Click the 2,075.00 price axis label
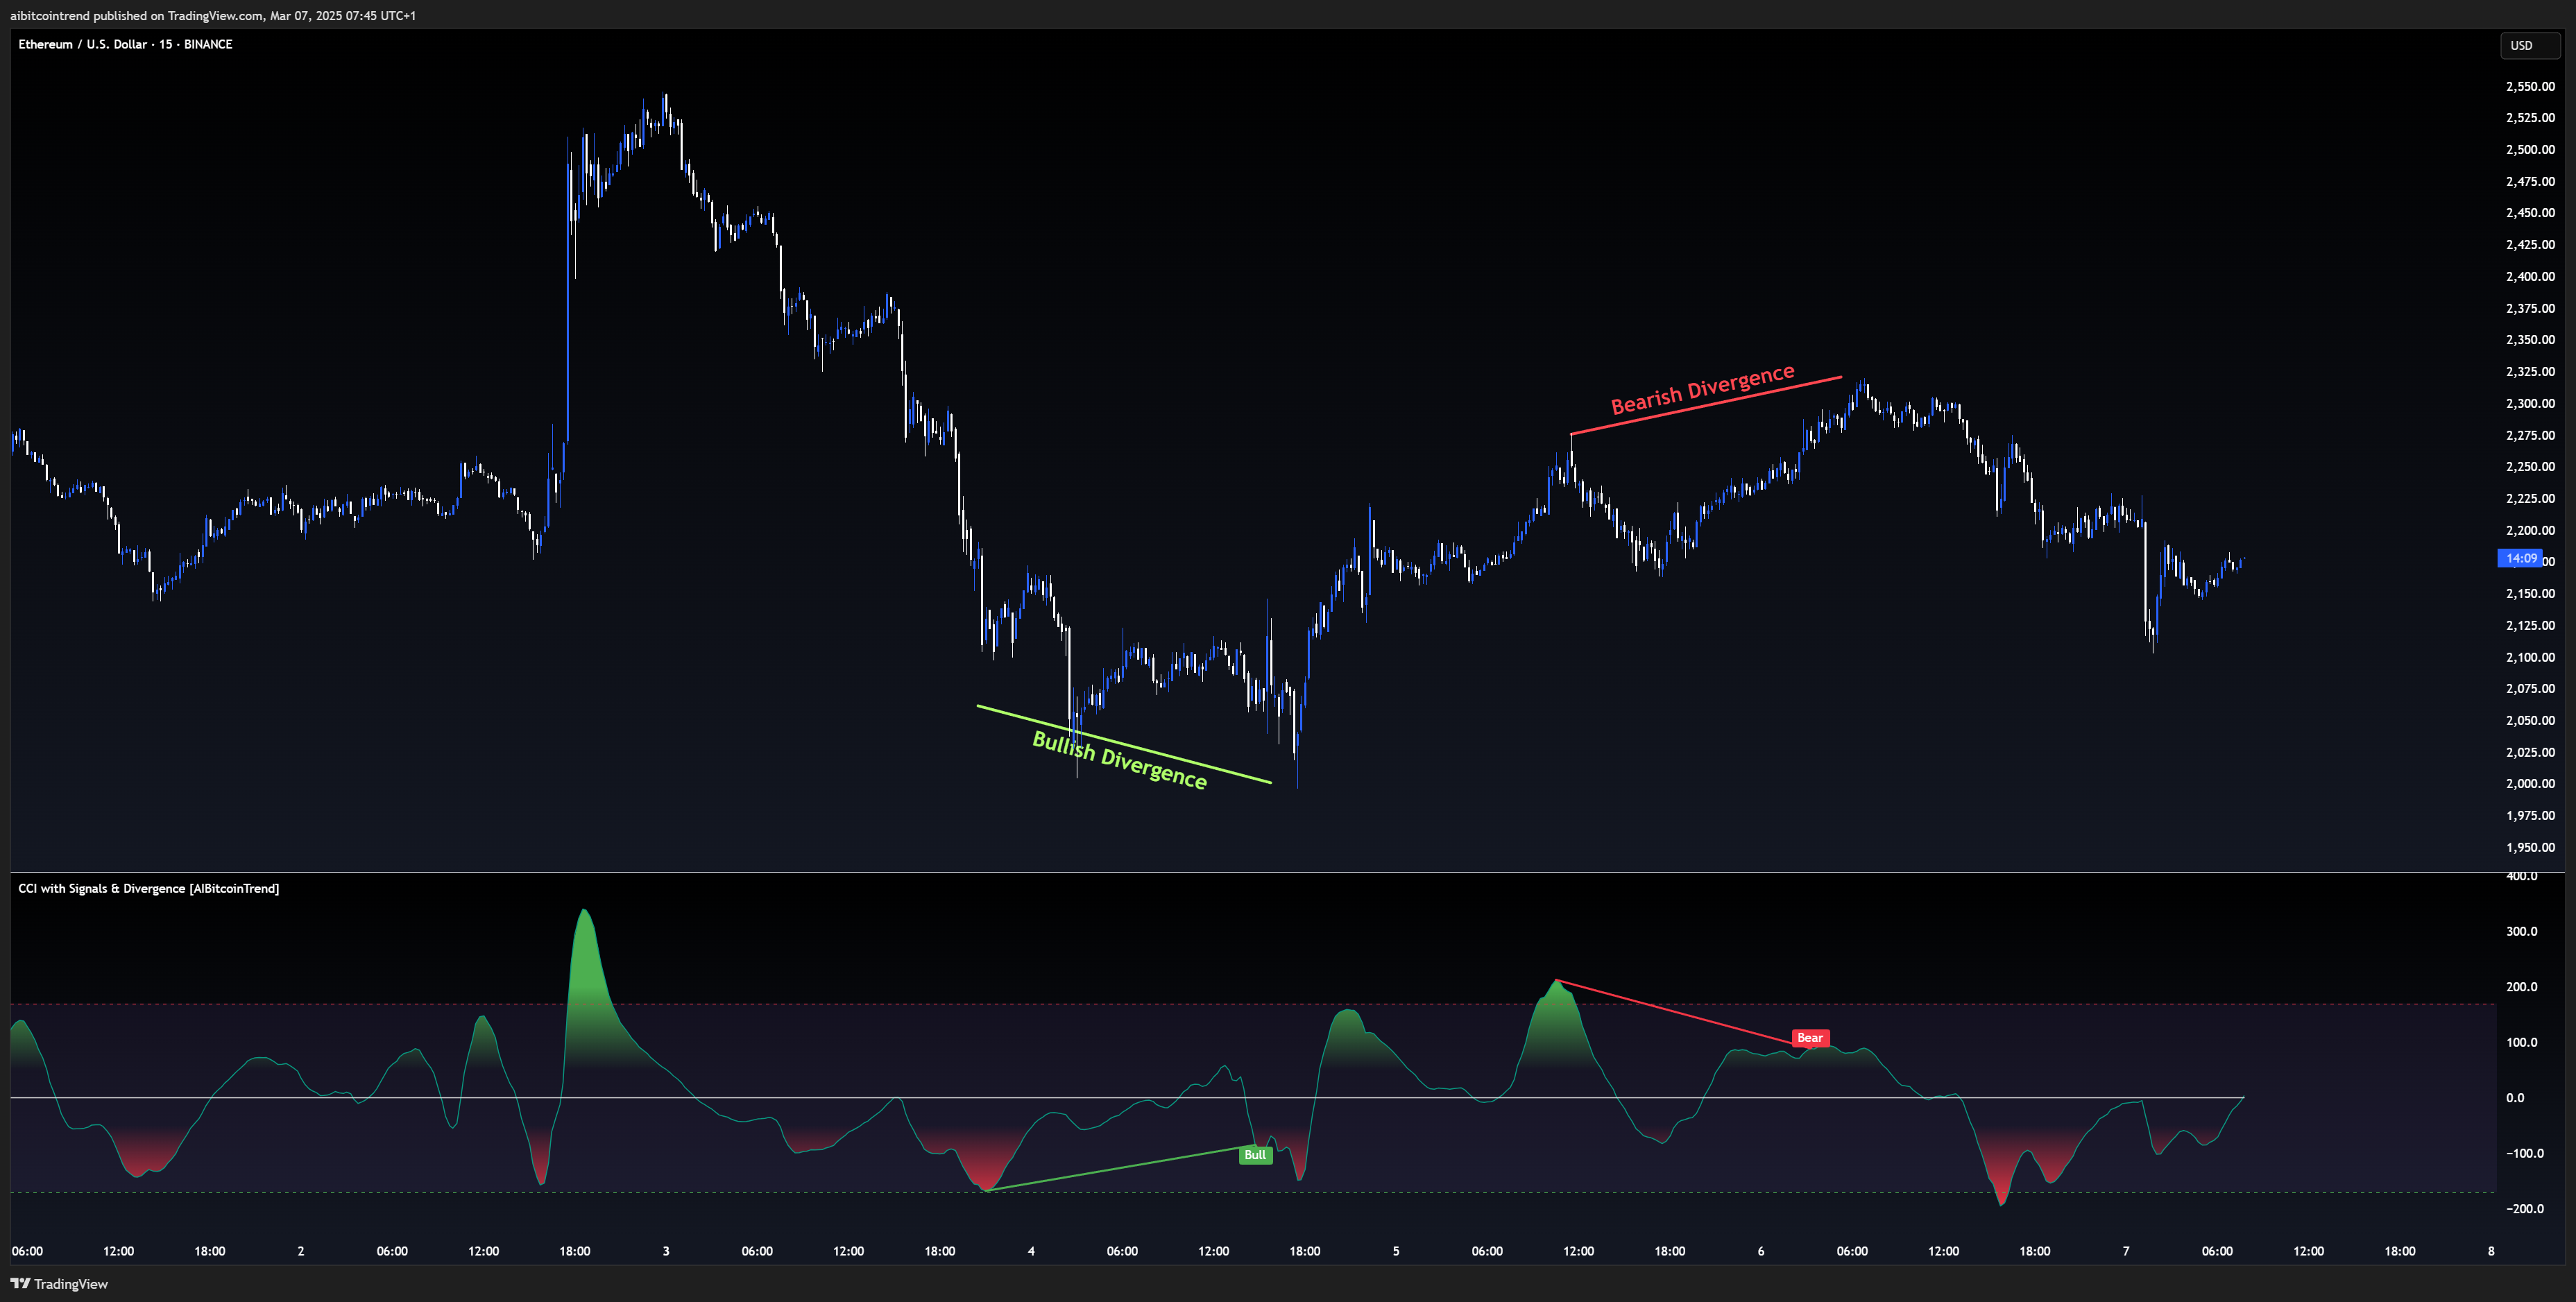The height and width of the screenshot is (1302, 2576). (2529, 689)
